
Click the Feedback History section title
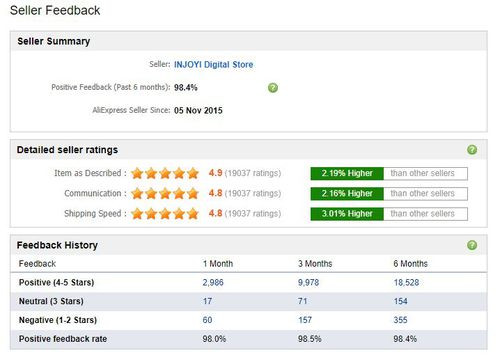pyautogui.click(x=57, y=245)
